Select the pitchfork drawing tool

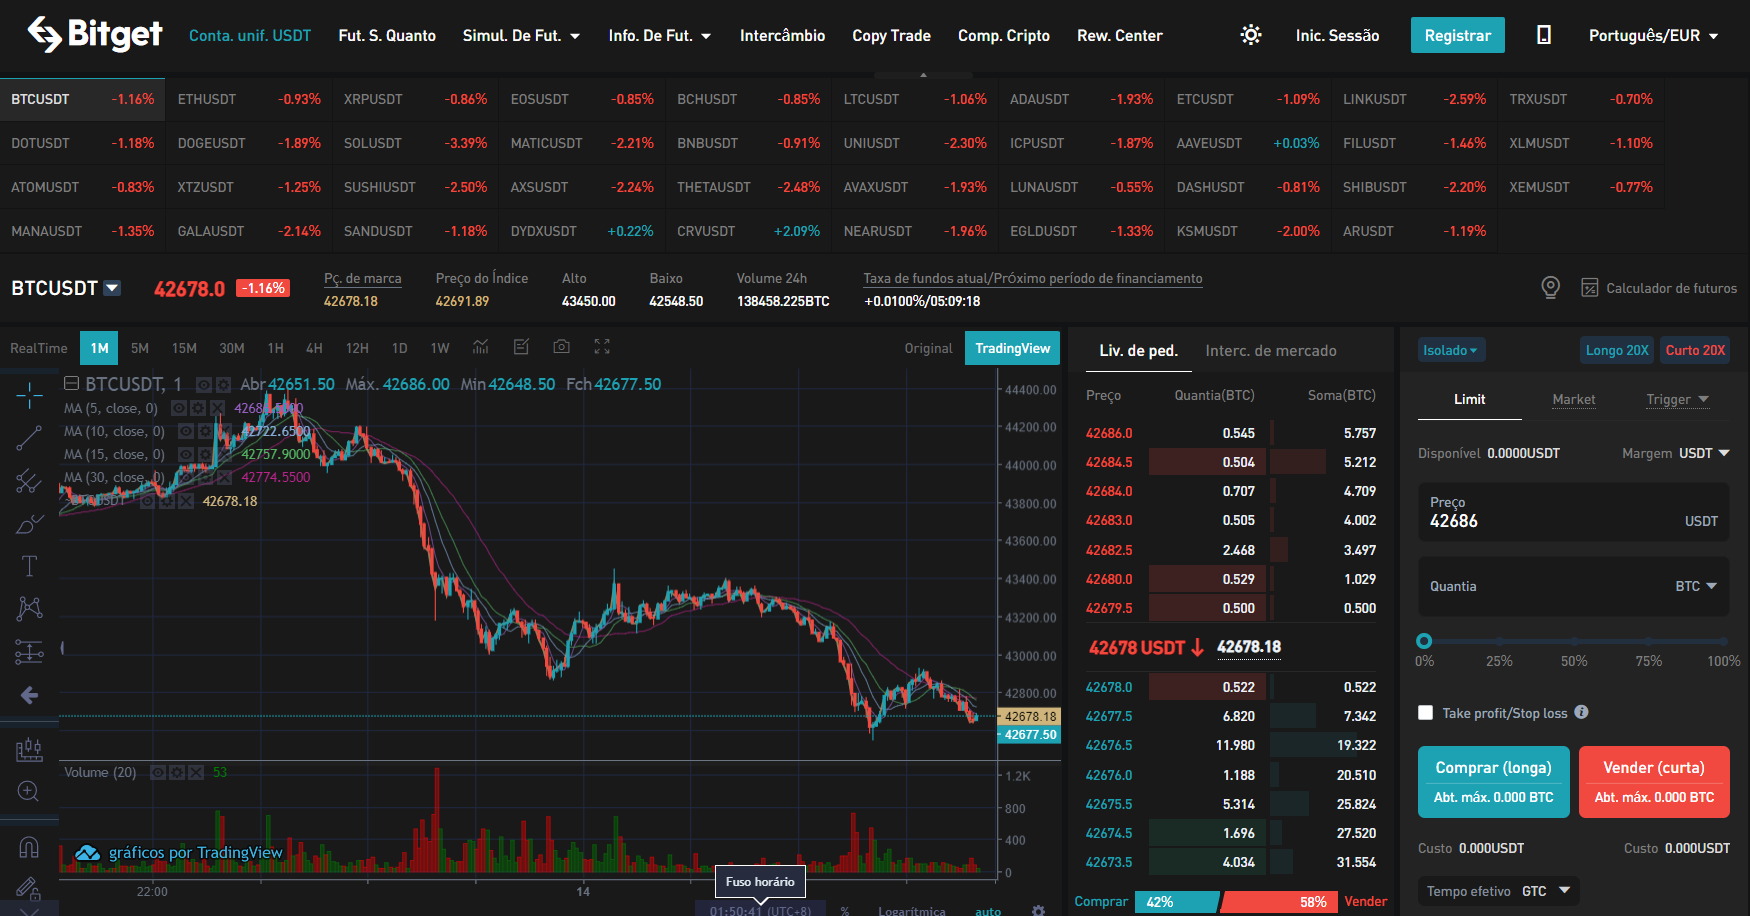tap(29, 481)
